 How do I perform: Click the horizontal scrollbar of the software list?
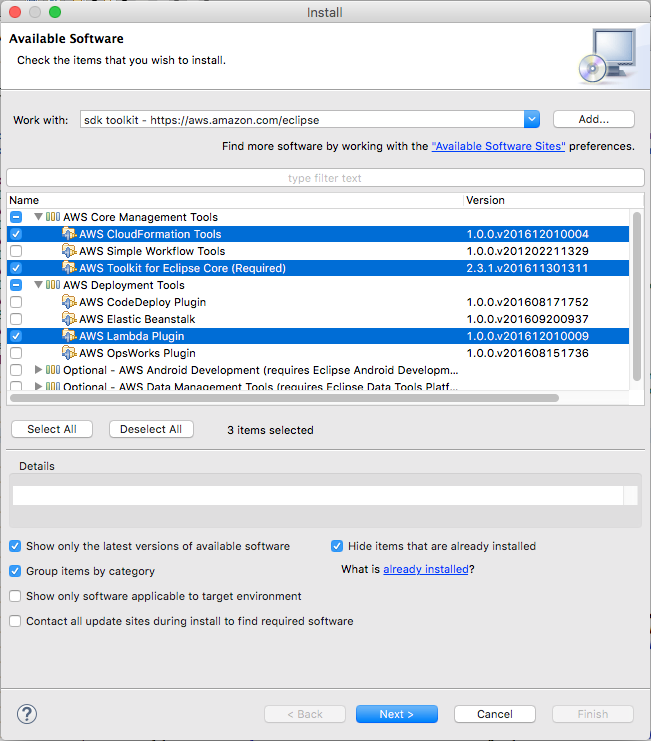(284, 398)
